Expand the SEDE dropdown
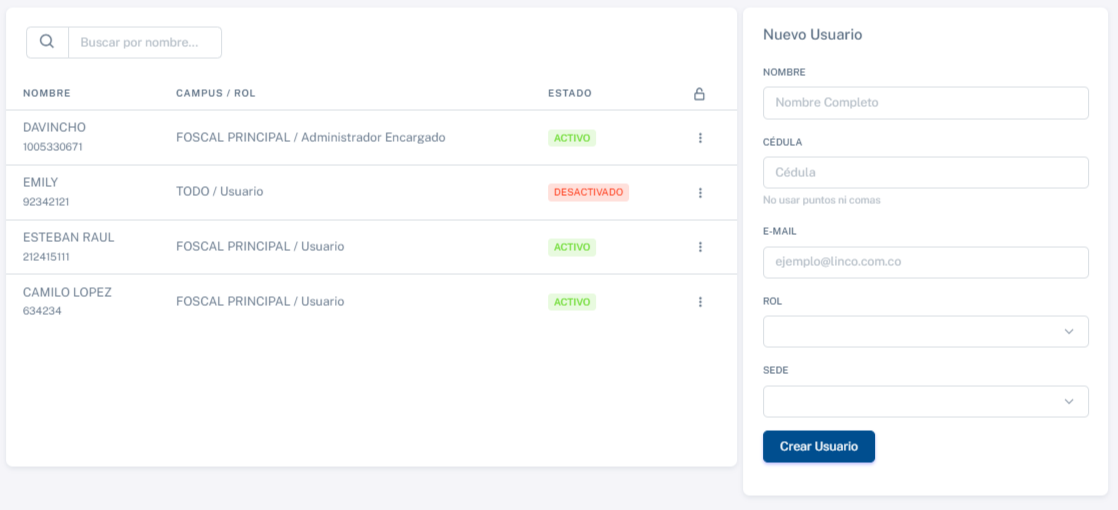The image size is (1118, 510). point(925,402)
